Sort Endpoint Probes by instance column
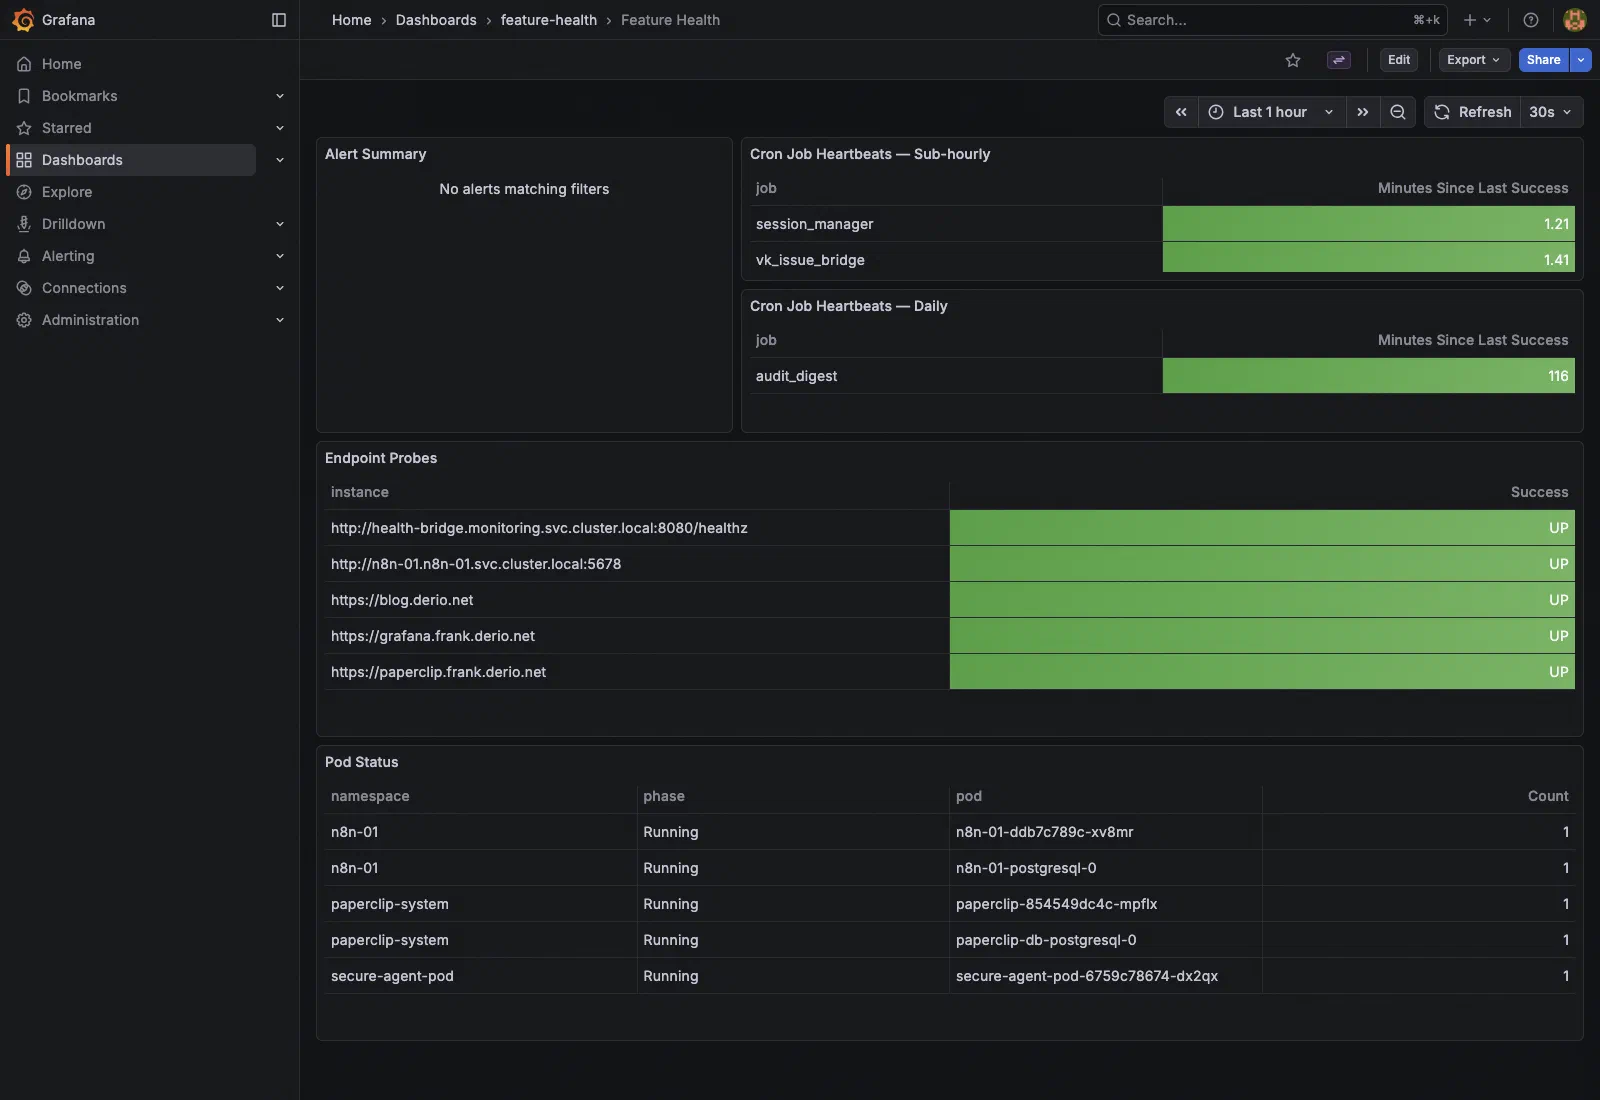Screen dimensions: 1600x1100 point(360,492)
